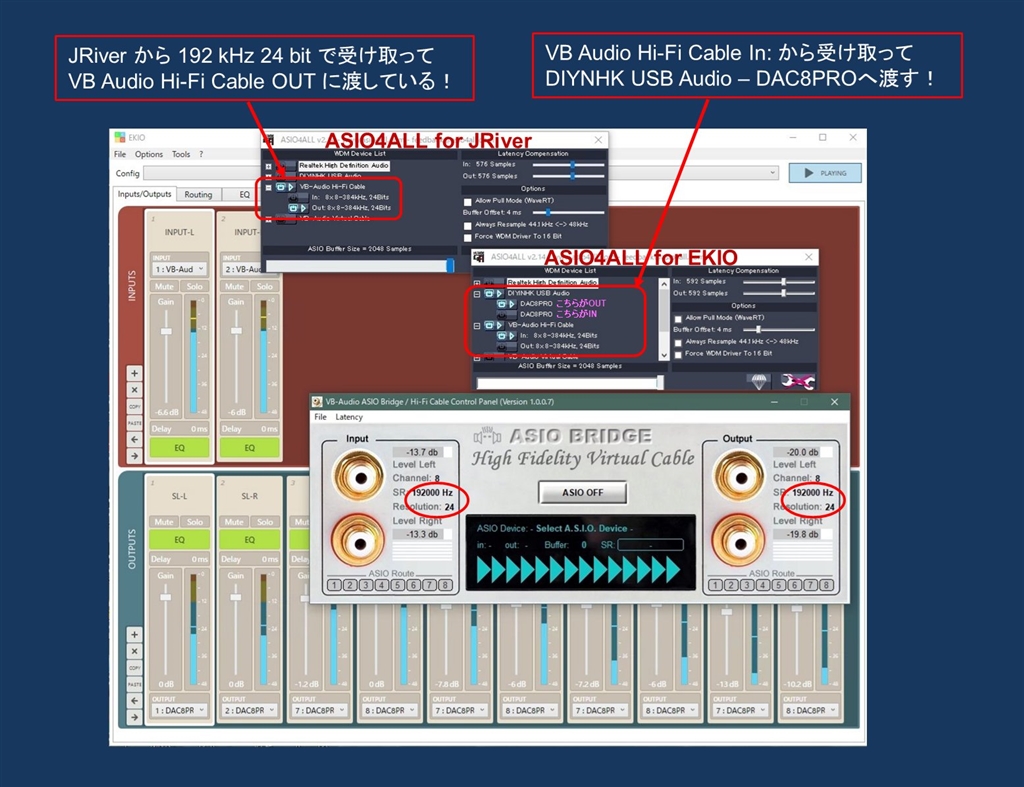
Task: Click the remove (x) icon in EKIO OUTPUTS sidebar
Action: (x=135, y=651)
